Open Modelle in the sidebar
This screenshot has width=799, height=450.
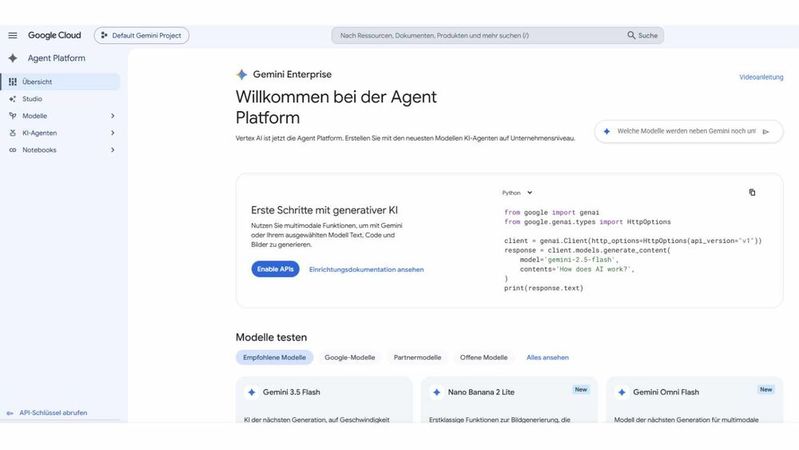pyautogui.click(x=61, y=116)
